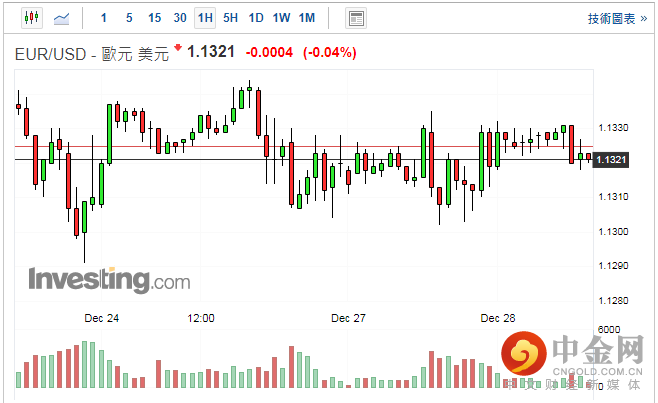Click the Dec 24 date label
Screen dimensions: 658x403
[x=102, y=318]
